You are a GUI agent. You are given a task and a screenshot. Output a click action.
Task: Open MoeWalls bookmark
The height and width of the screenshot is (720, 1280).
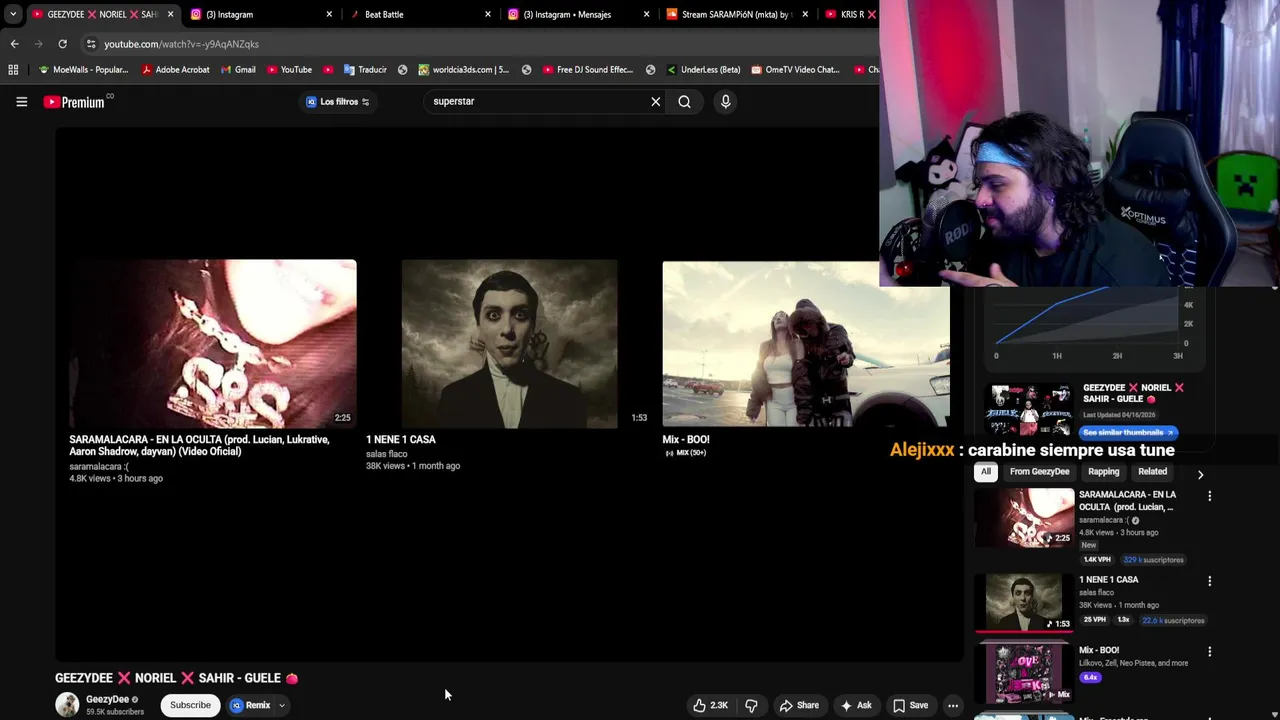click(x=83, y=70)
